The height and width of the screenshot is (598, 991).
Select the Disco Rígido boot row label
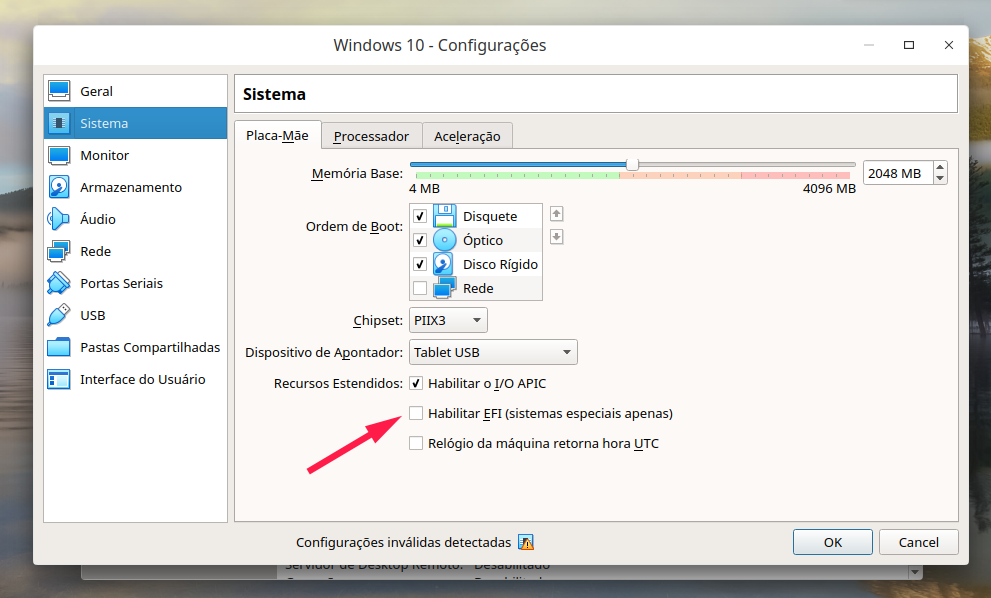point(501,264)
